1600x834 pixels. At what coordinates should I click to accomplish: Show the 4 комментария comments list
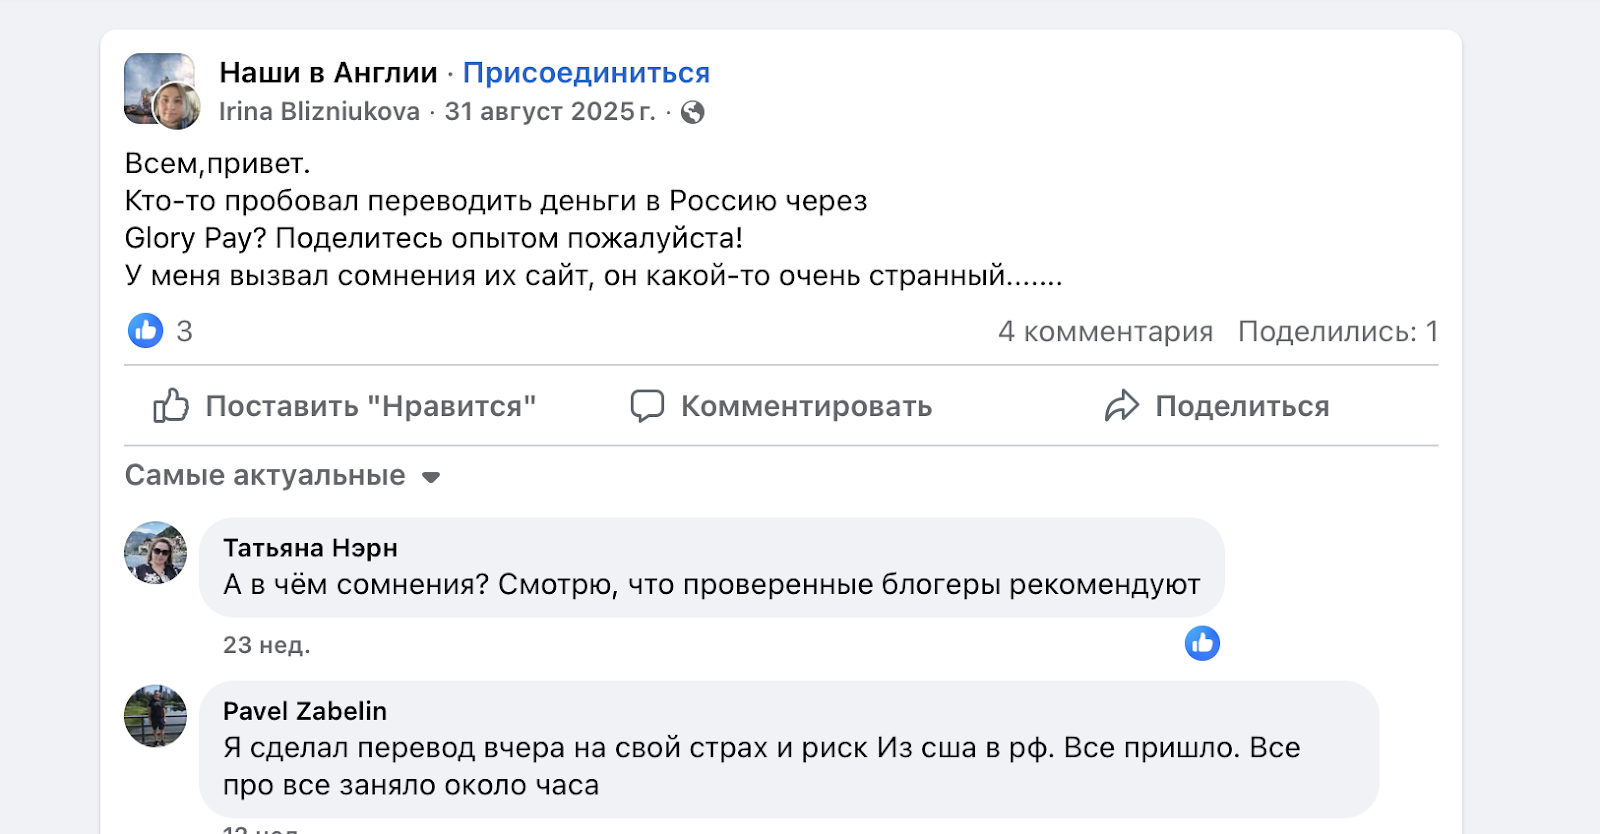pyautogui.click(x=1105, y=331)
